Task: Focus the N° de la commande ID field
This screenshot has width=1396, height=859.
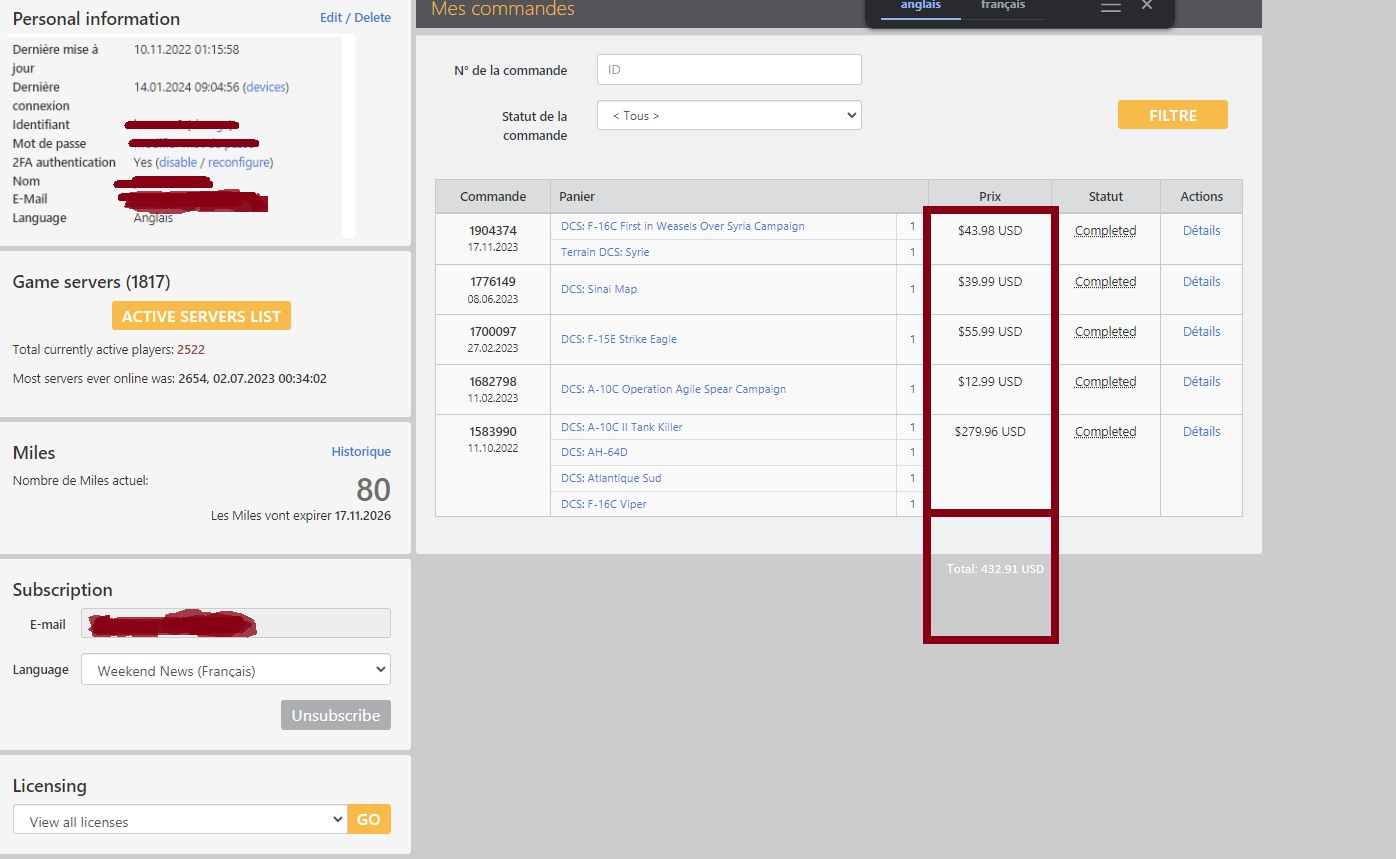Action: [x=729, y=70]
